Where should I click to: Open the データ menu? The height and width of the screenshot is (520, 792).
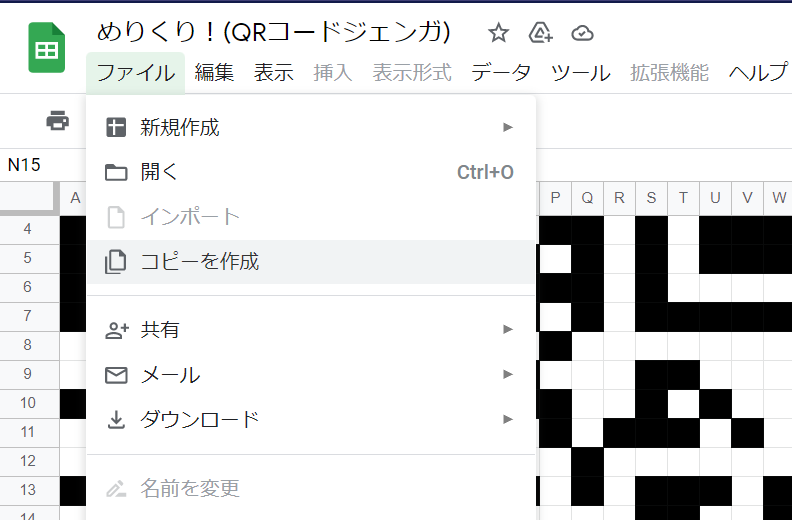(501, 73)
